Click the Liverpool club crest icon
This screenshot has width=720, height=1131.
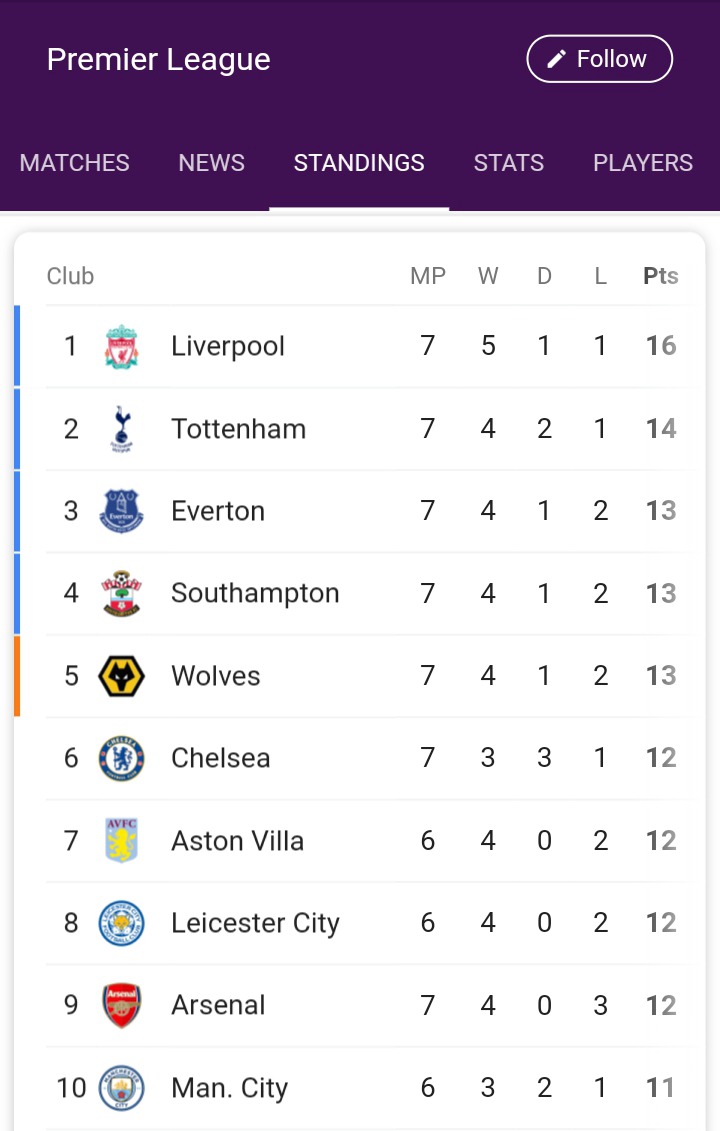tap(122, 347)
